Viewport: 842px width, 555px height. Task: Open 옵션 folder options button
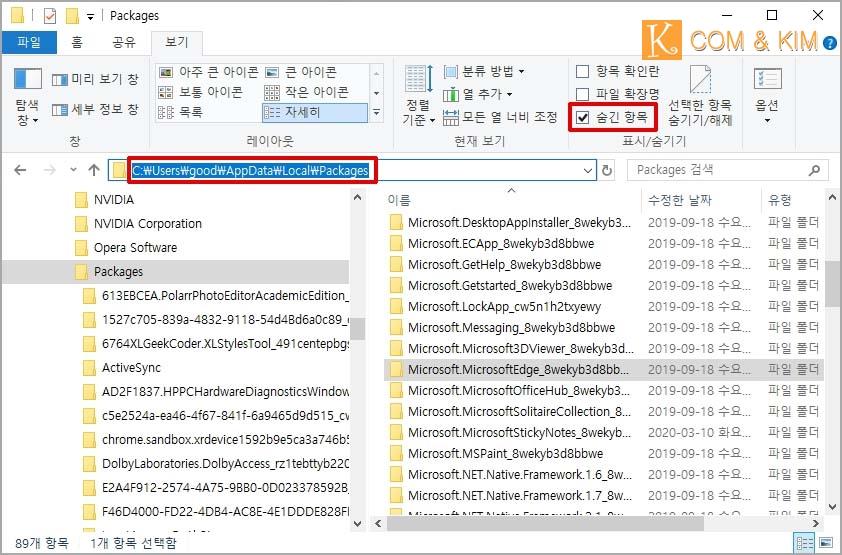coord(767,97)
